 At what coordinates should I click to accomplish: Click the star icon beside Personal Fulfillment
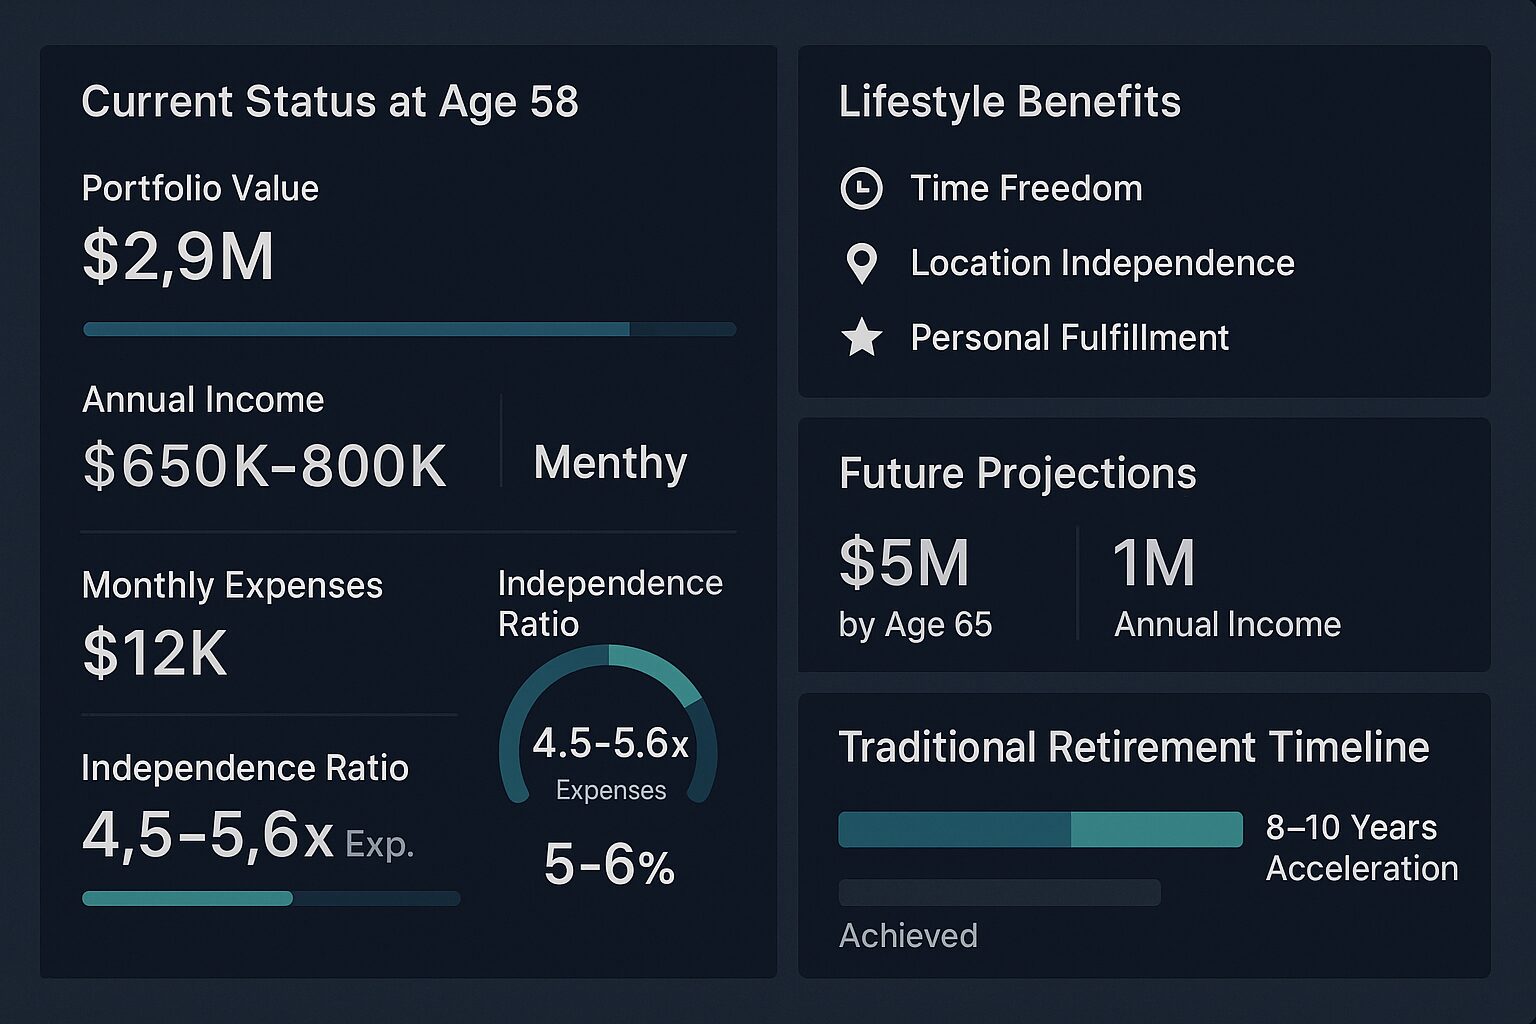click(x=861, y=338)
